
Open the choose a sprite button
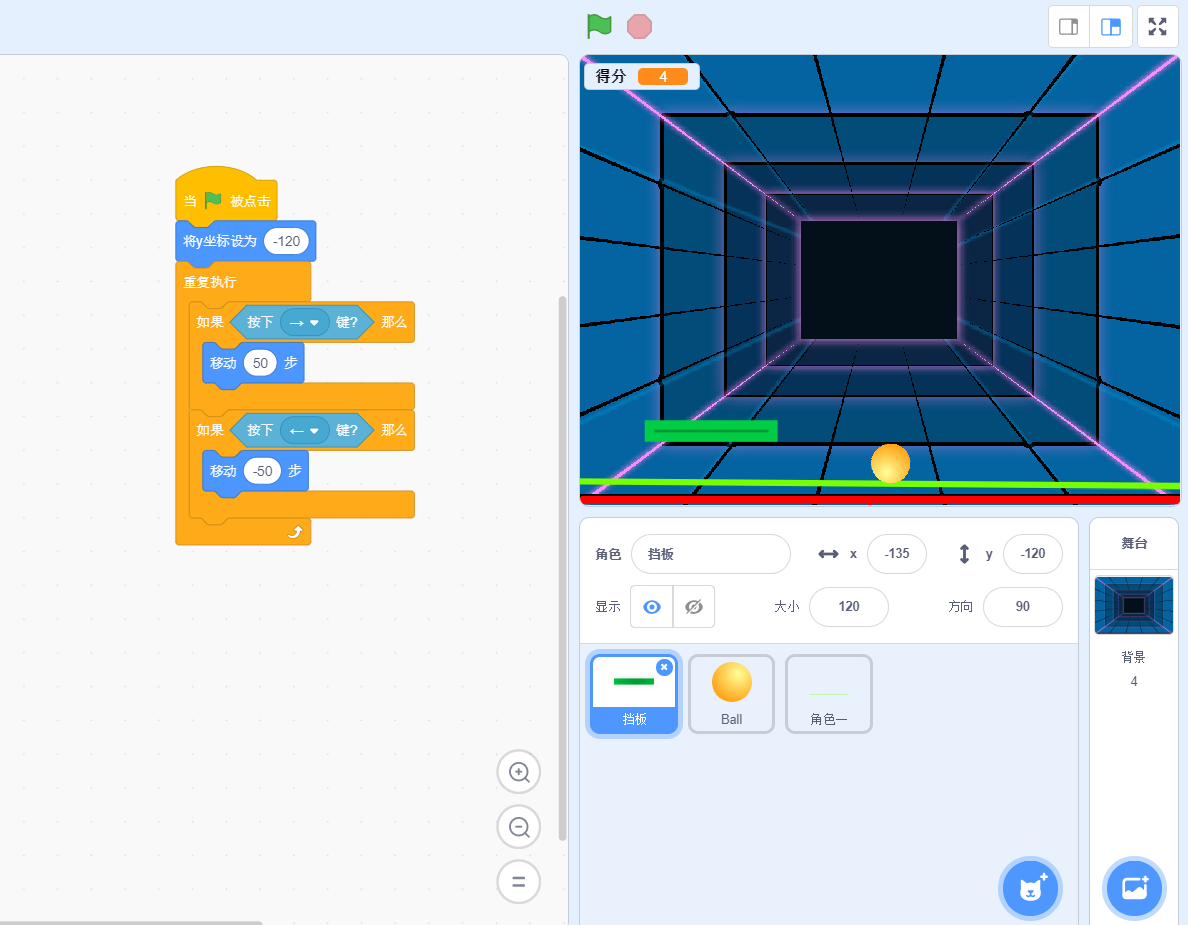click(1030, 887)
